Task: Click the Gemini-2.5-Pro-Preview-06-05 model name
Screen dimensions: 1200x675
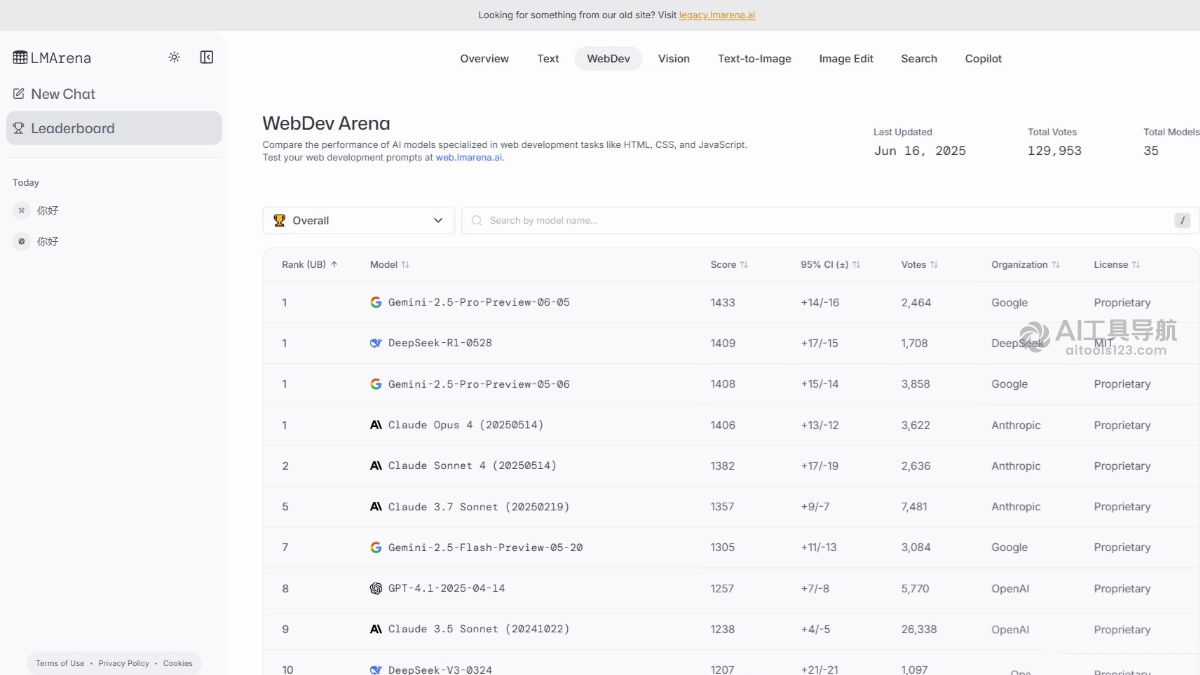Action: tap(479, 302)
